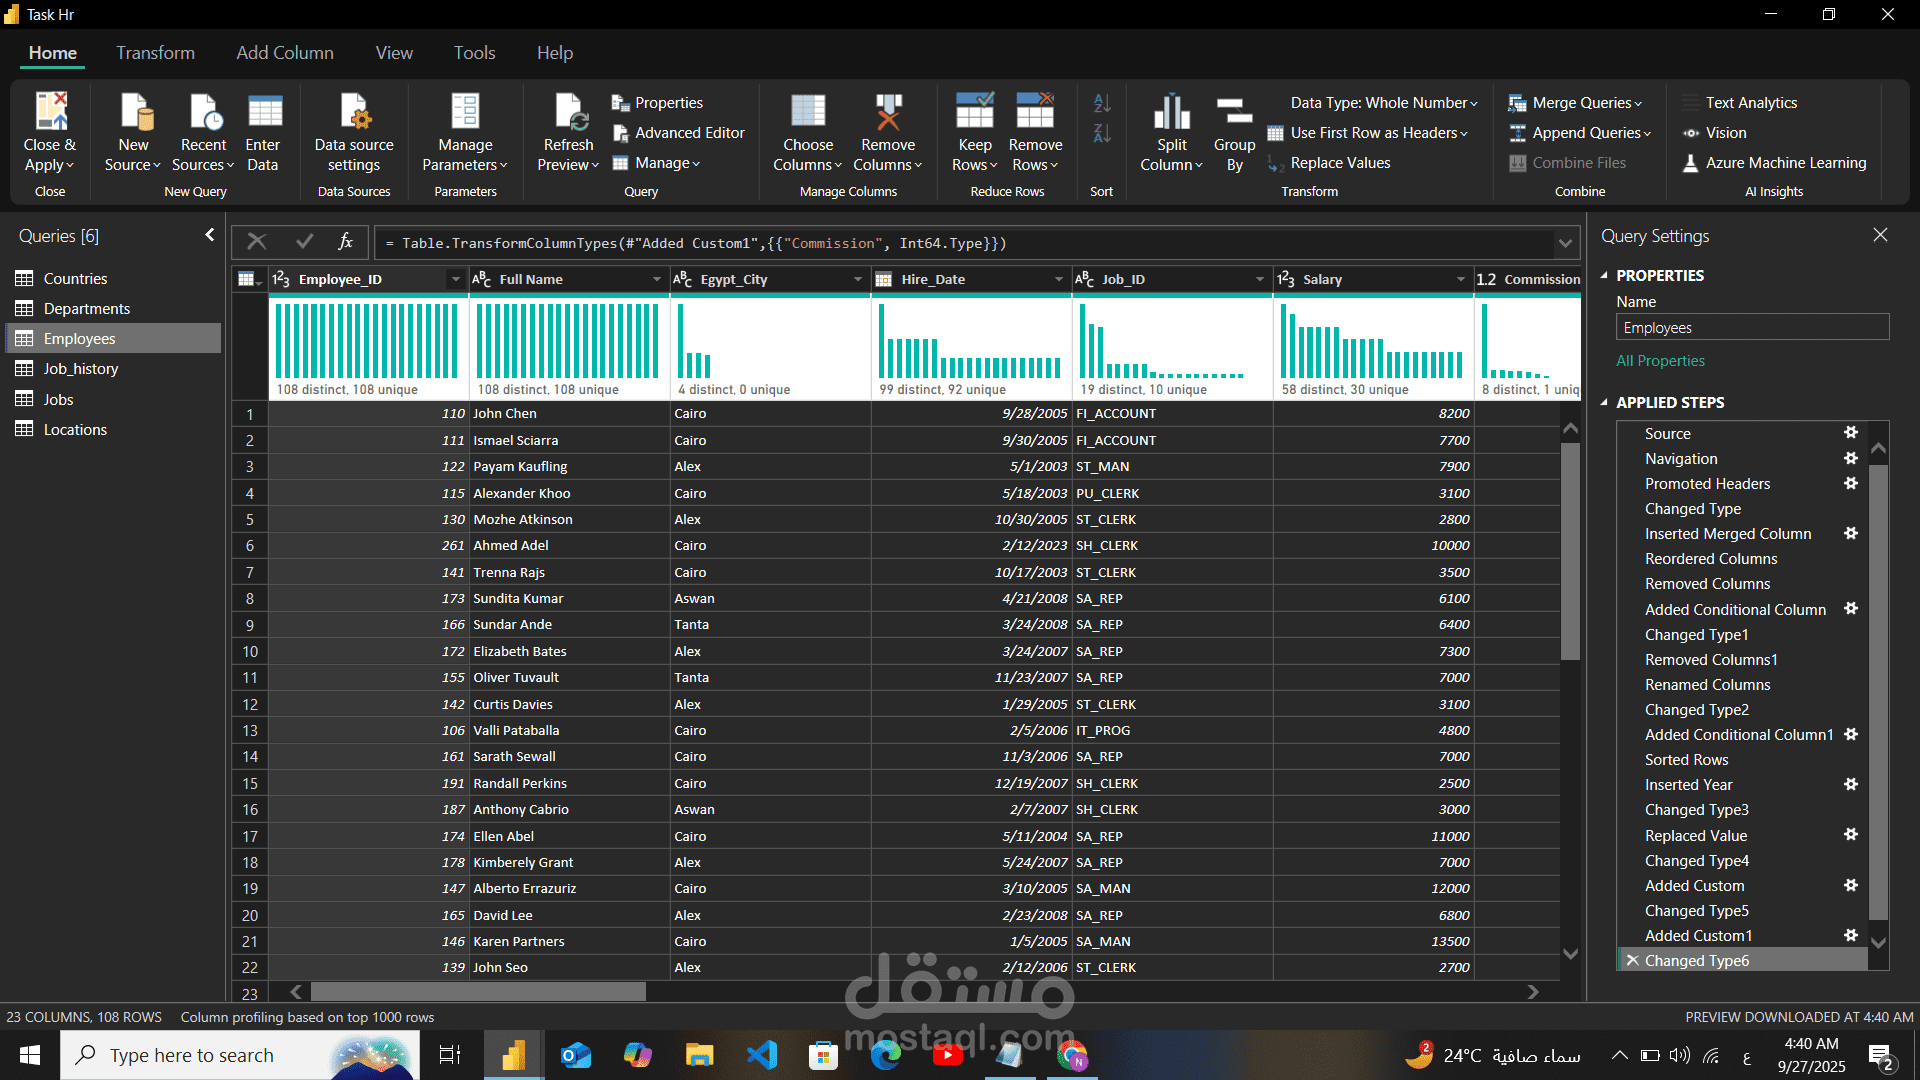Click the Enter Data icon

[x=263, y=112]
